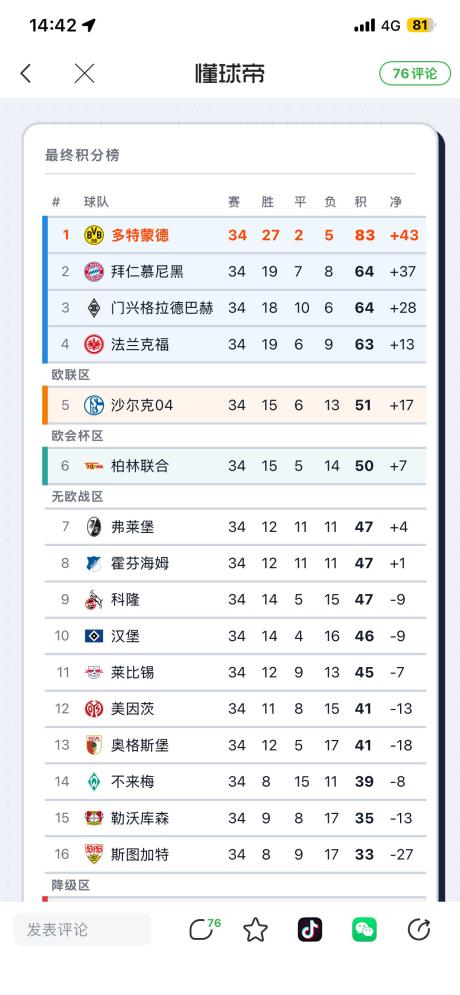
Task: Select the 斯图加特 team row
Action: 235,854
